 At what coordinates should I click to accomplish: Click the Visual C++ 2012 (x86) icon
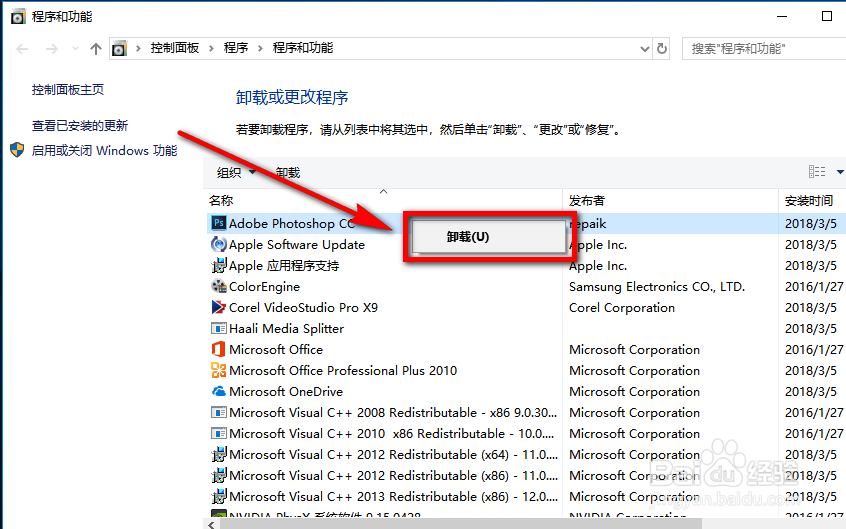(x=219, y=476)
